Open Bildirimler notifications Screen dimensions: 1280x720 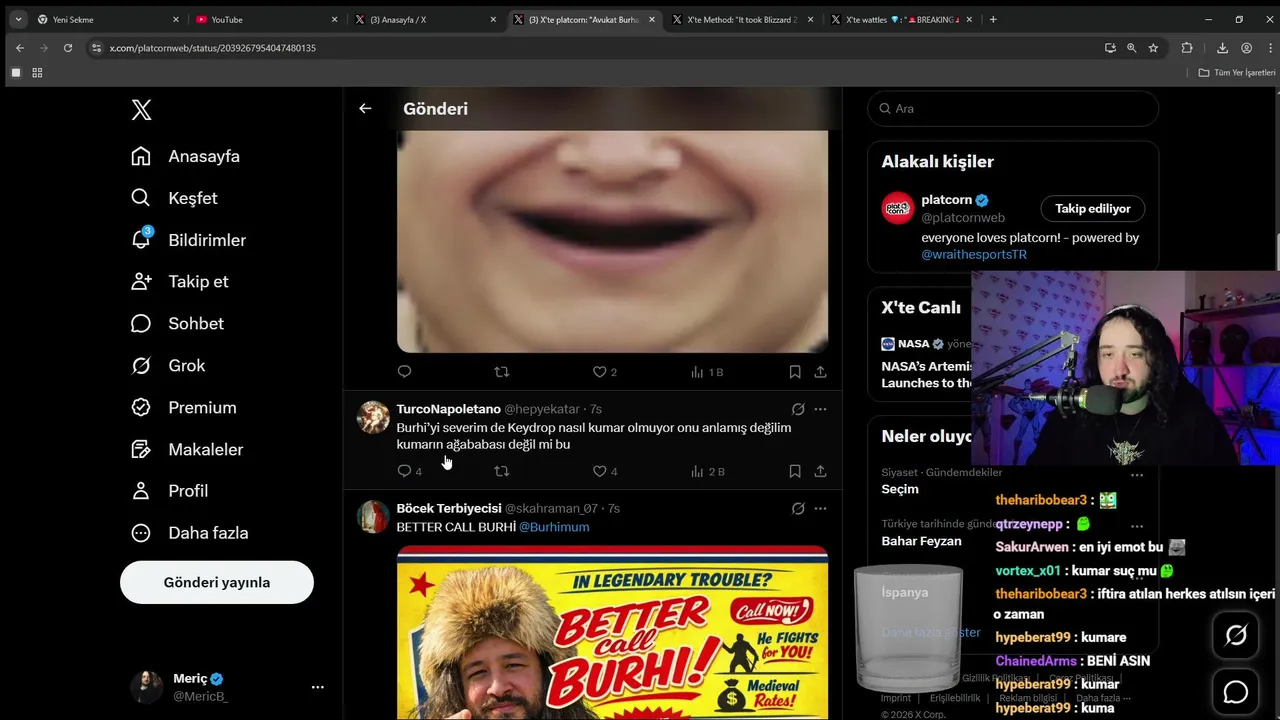[189, 240]
